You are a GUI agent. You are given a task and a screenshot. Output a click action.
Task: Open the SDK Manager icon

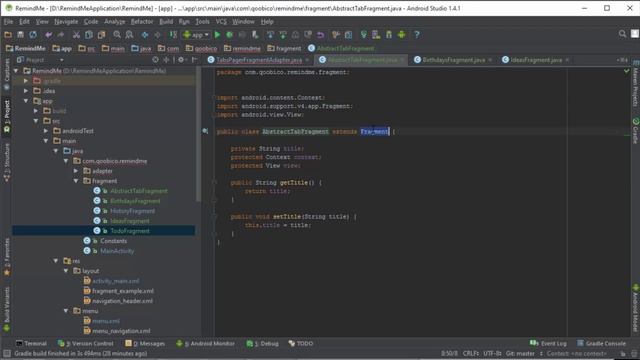pyautogui.click(x=389, y=35)
